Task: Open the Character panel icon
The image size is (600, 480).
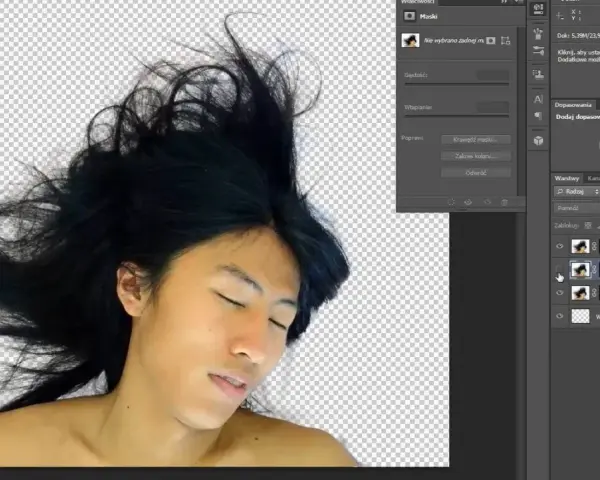Action: [538, 99]
